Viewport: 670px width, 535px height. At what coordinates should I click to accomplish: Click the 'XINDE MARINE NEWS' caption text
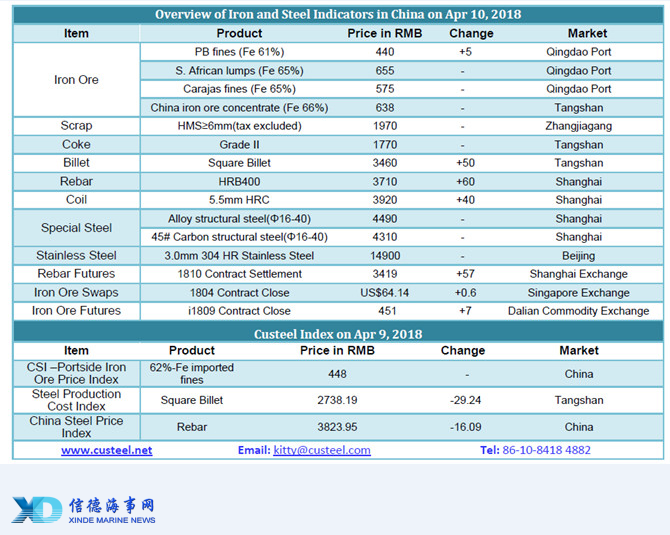tap(112, 520)
